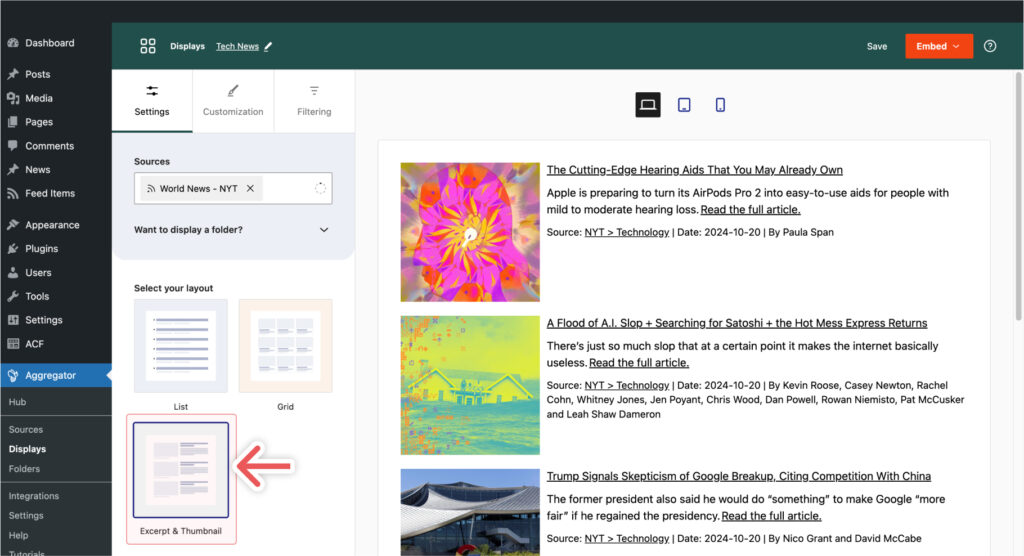The height and width of the screenshot is (556, 1024).
Task: Switch to the Customization tab
Action: pyautogui.click(x=233, y=101)
